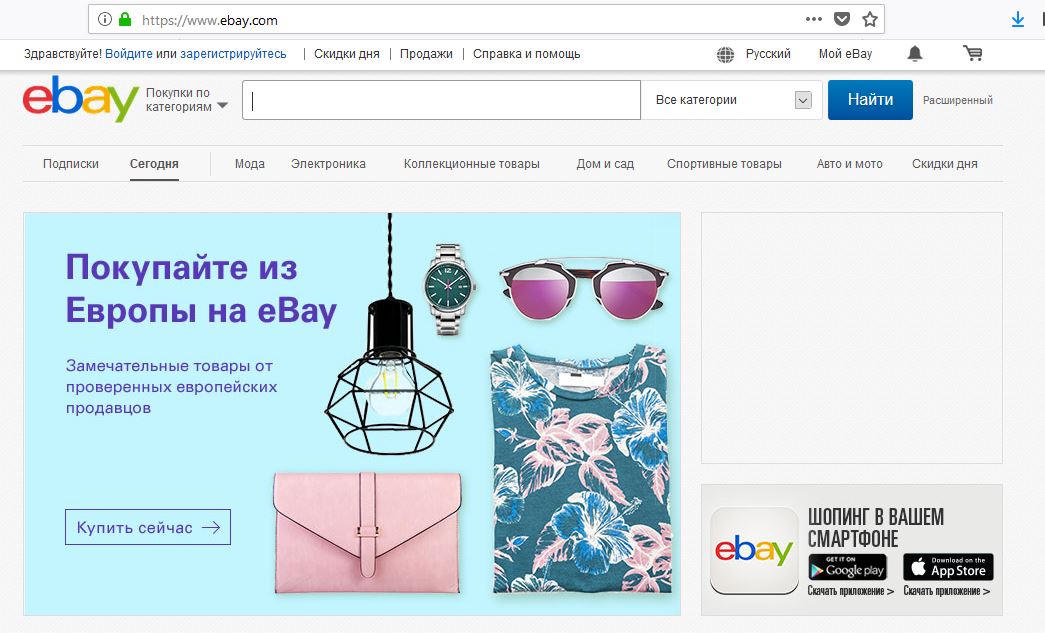Bookmark this page with the star icon
The width and height of the screenshot is (1045, 633).
click(870, 19)
